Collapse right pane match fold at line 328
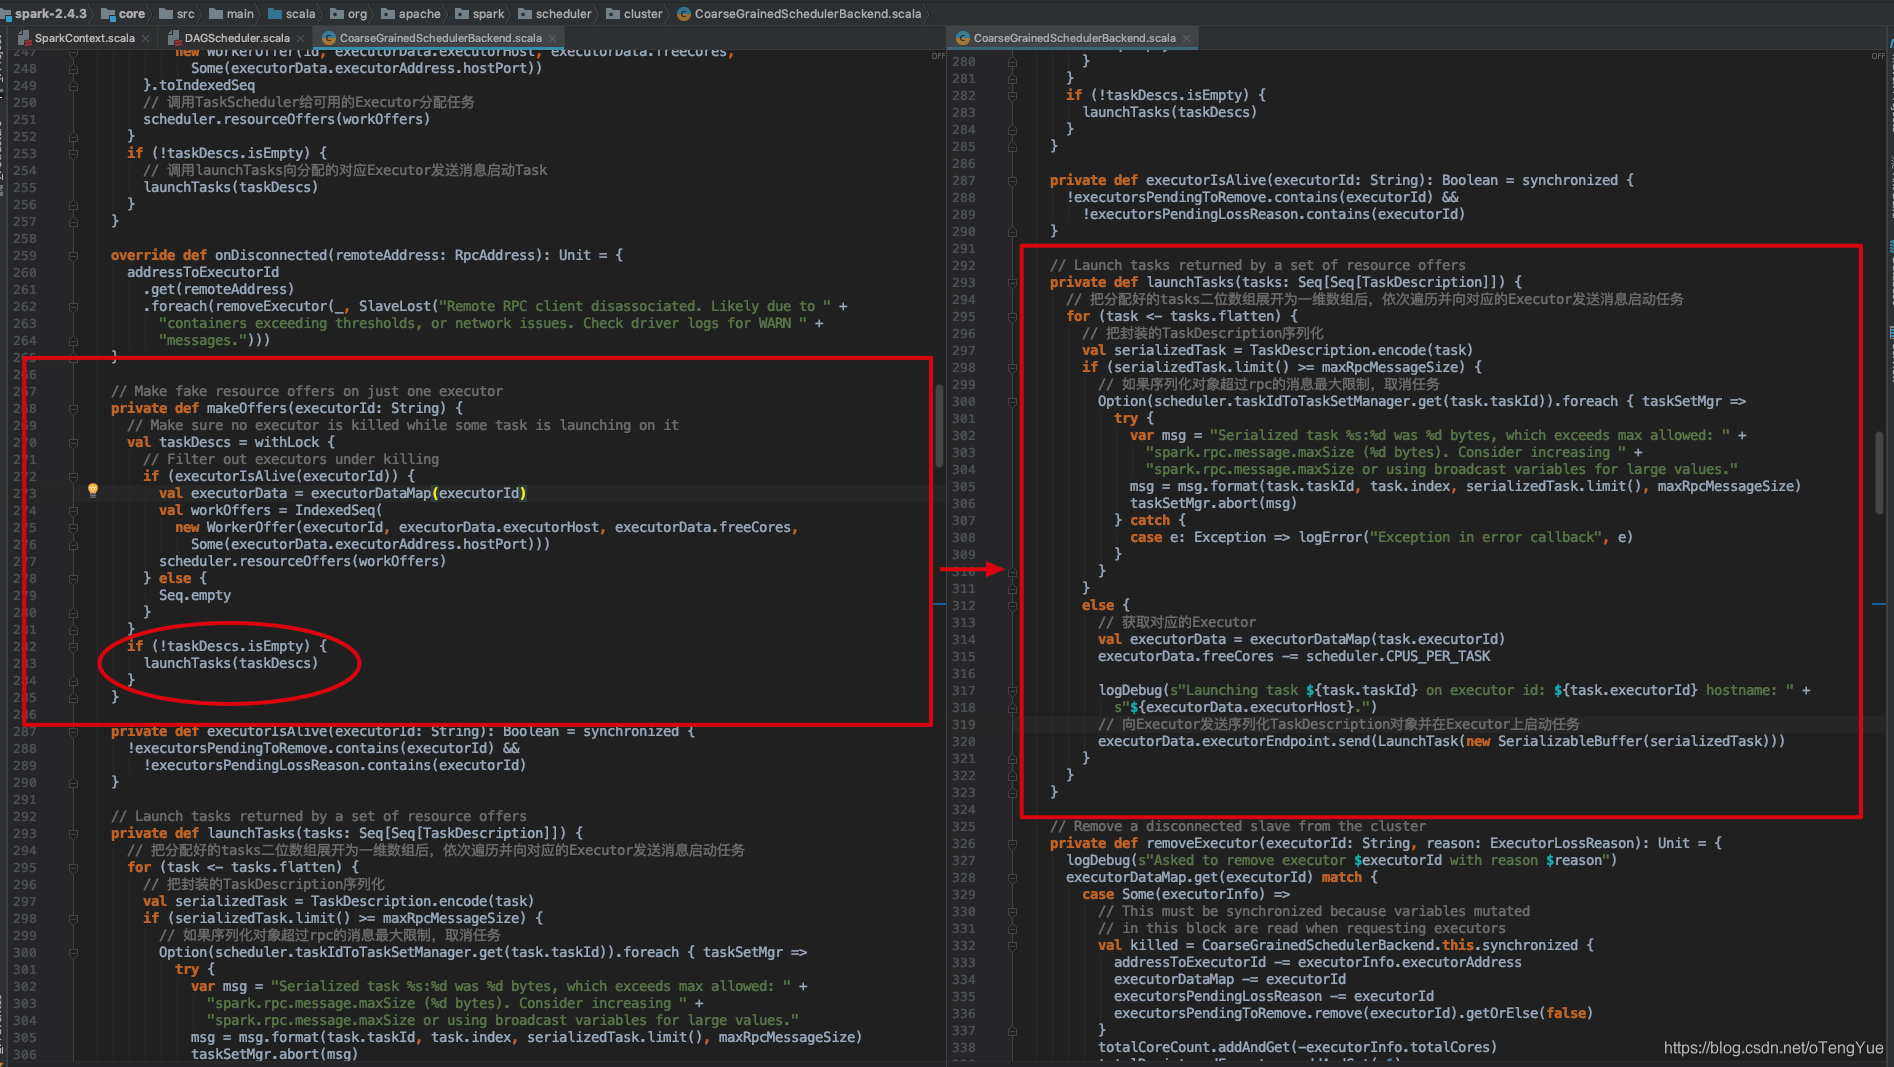This screenshot has width=1894, height=1067. [x=1012, y=877]
